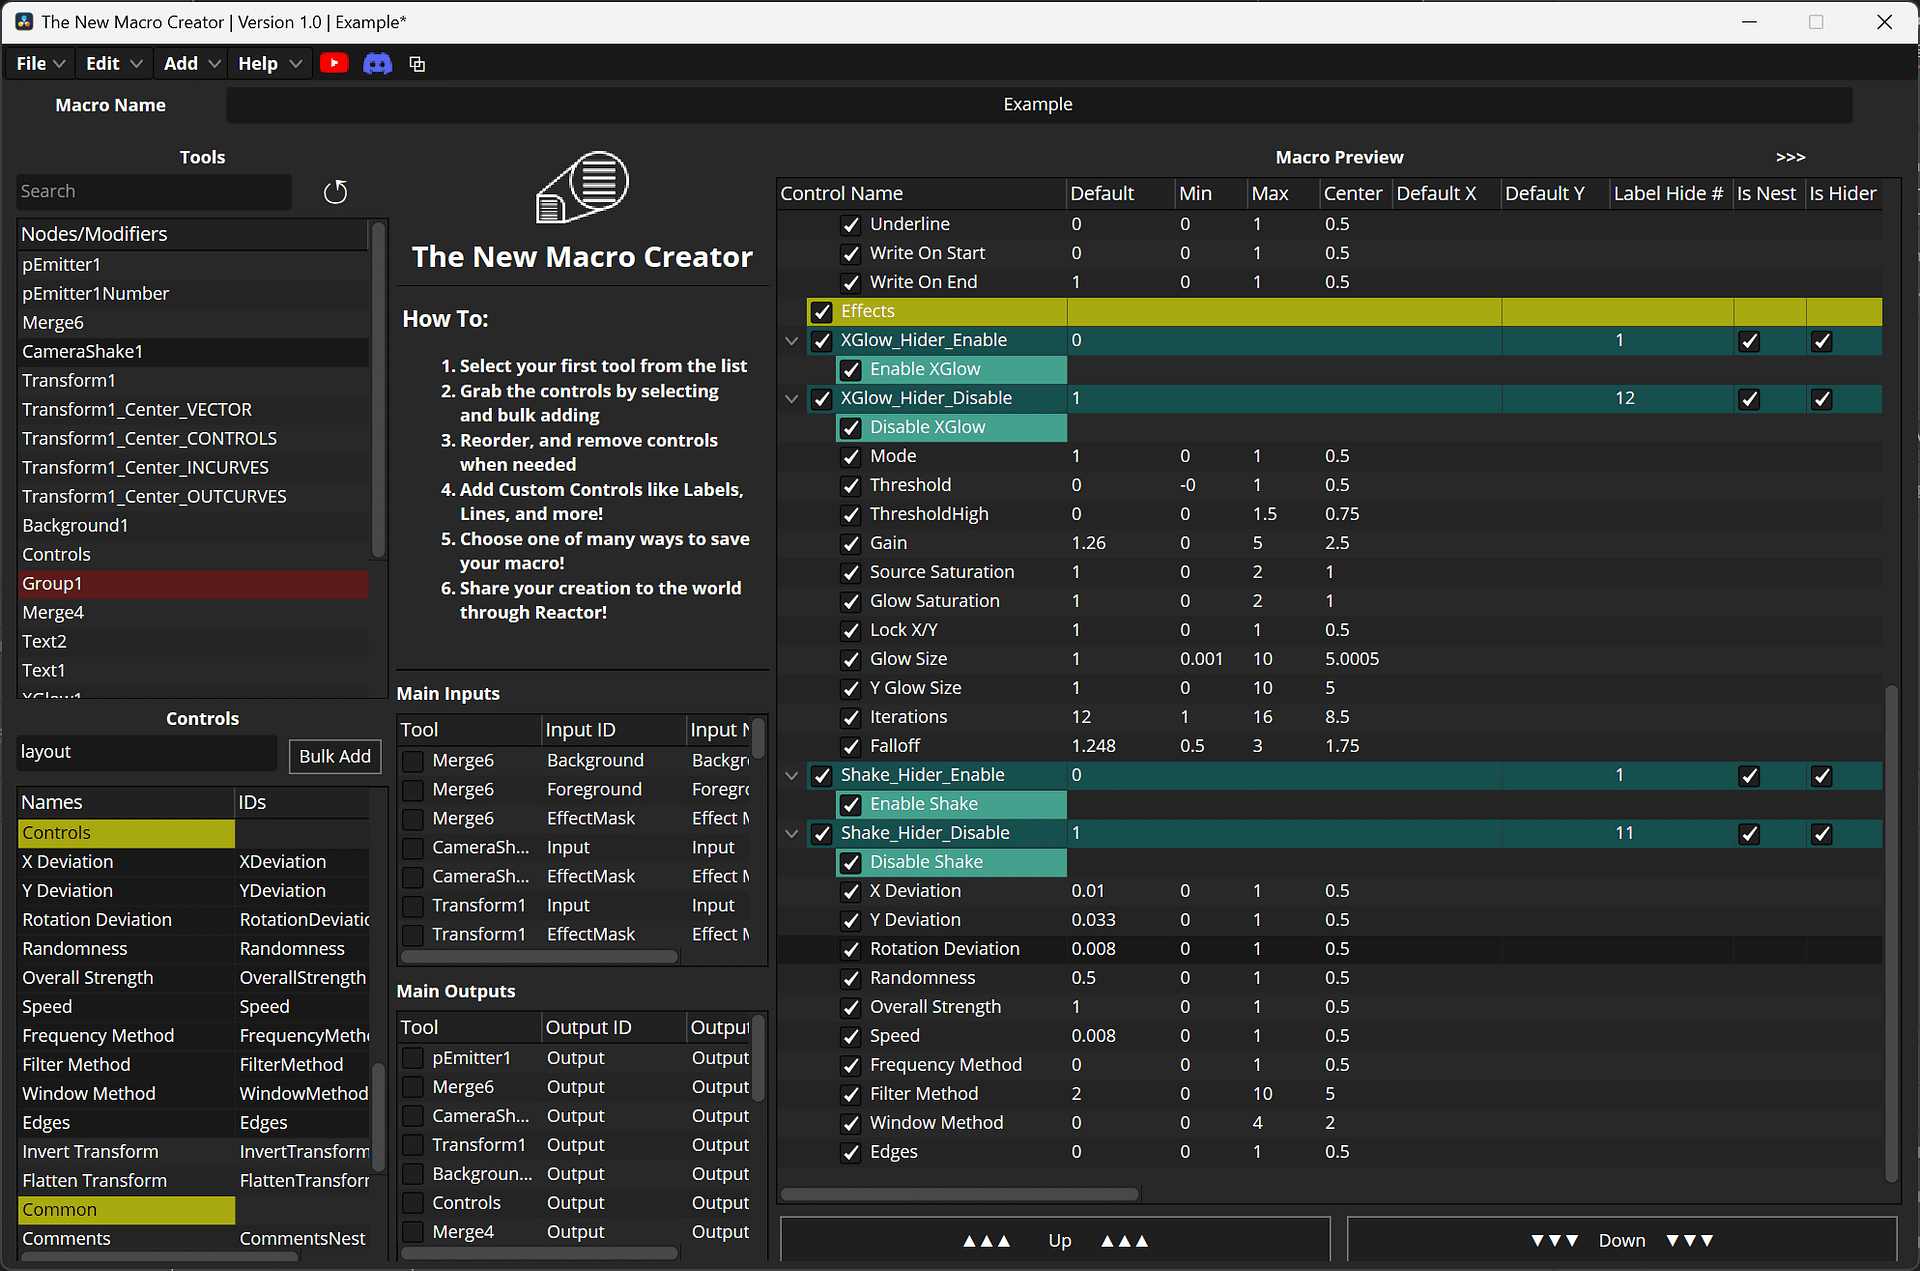
Task: Open the YouTube link icon
Action: point(334,64)
